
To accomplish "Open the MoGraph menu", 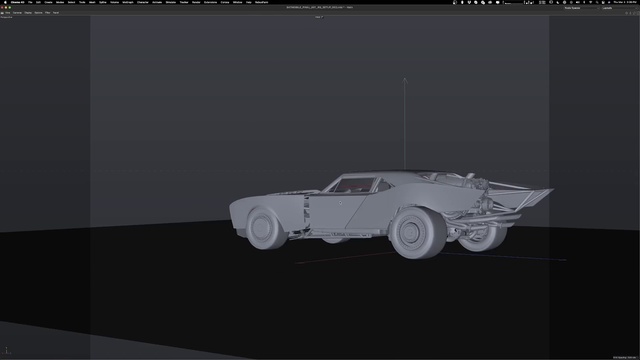I will pyautogui.click(x=128, y=2).
